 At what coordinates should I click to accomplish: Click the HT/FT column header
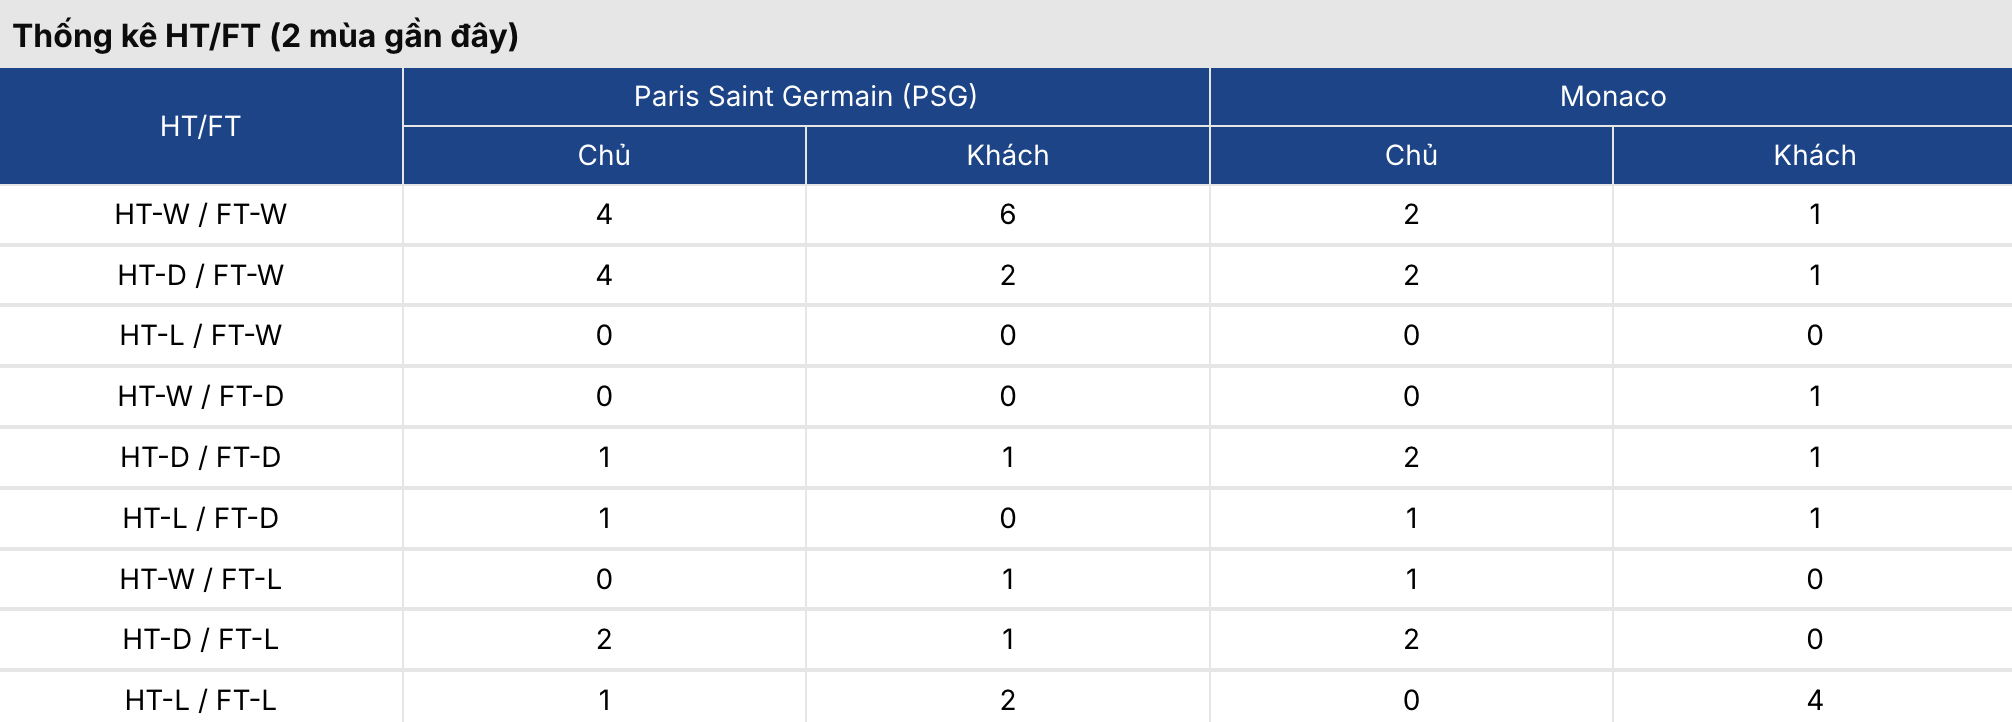click(x=200, y=126)
